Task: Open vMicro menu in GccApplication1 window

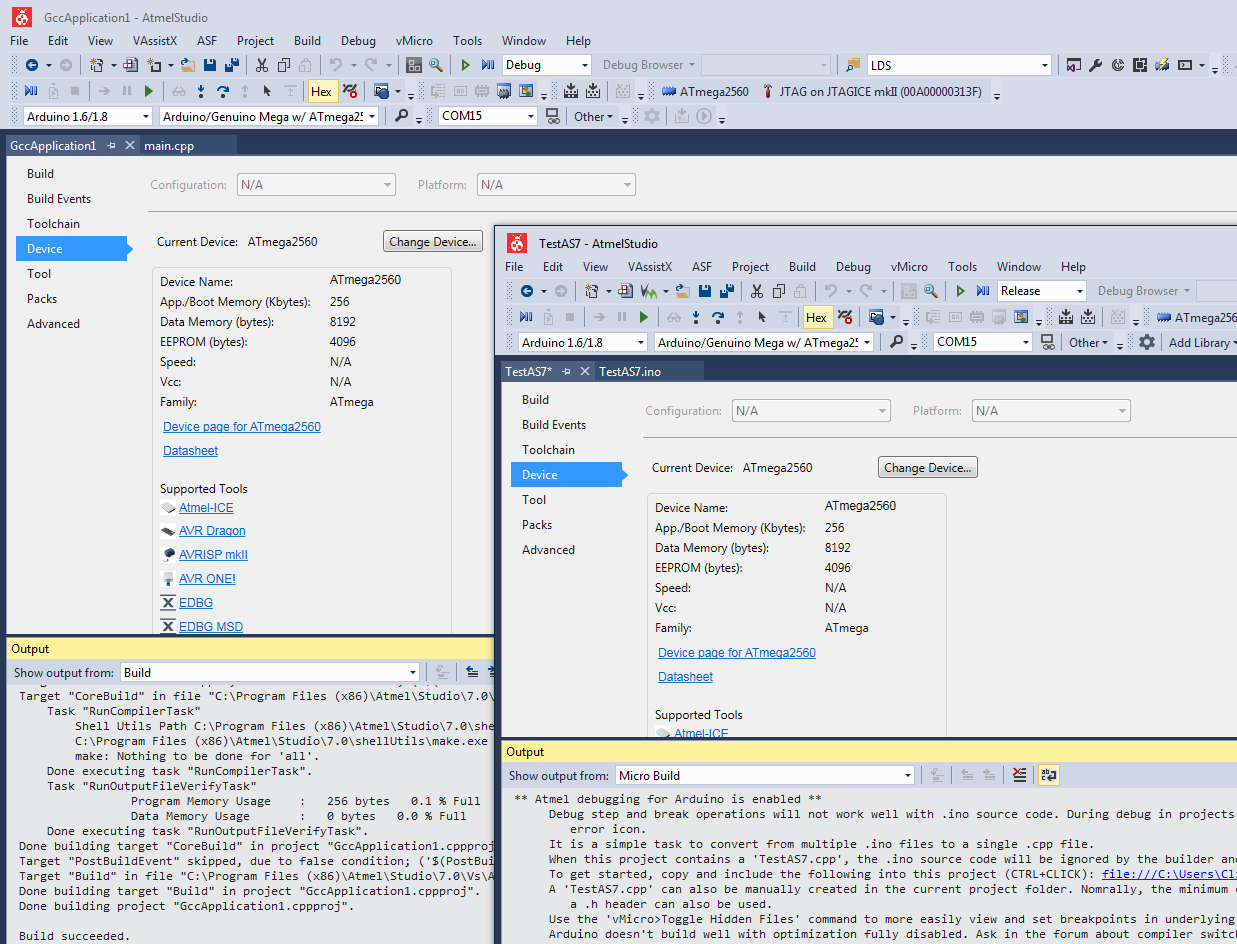Action: 414,41
